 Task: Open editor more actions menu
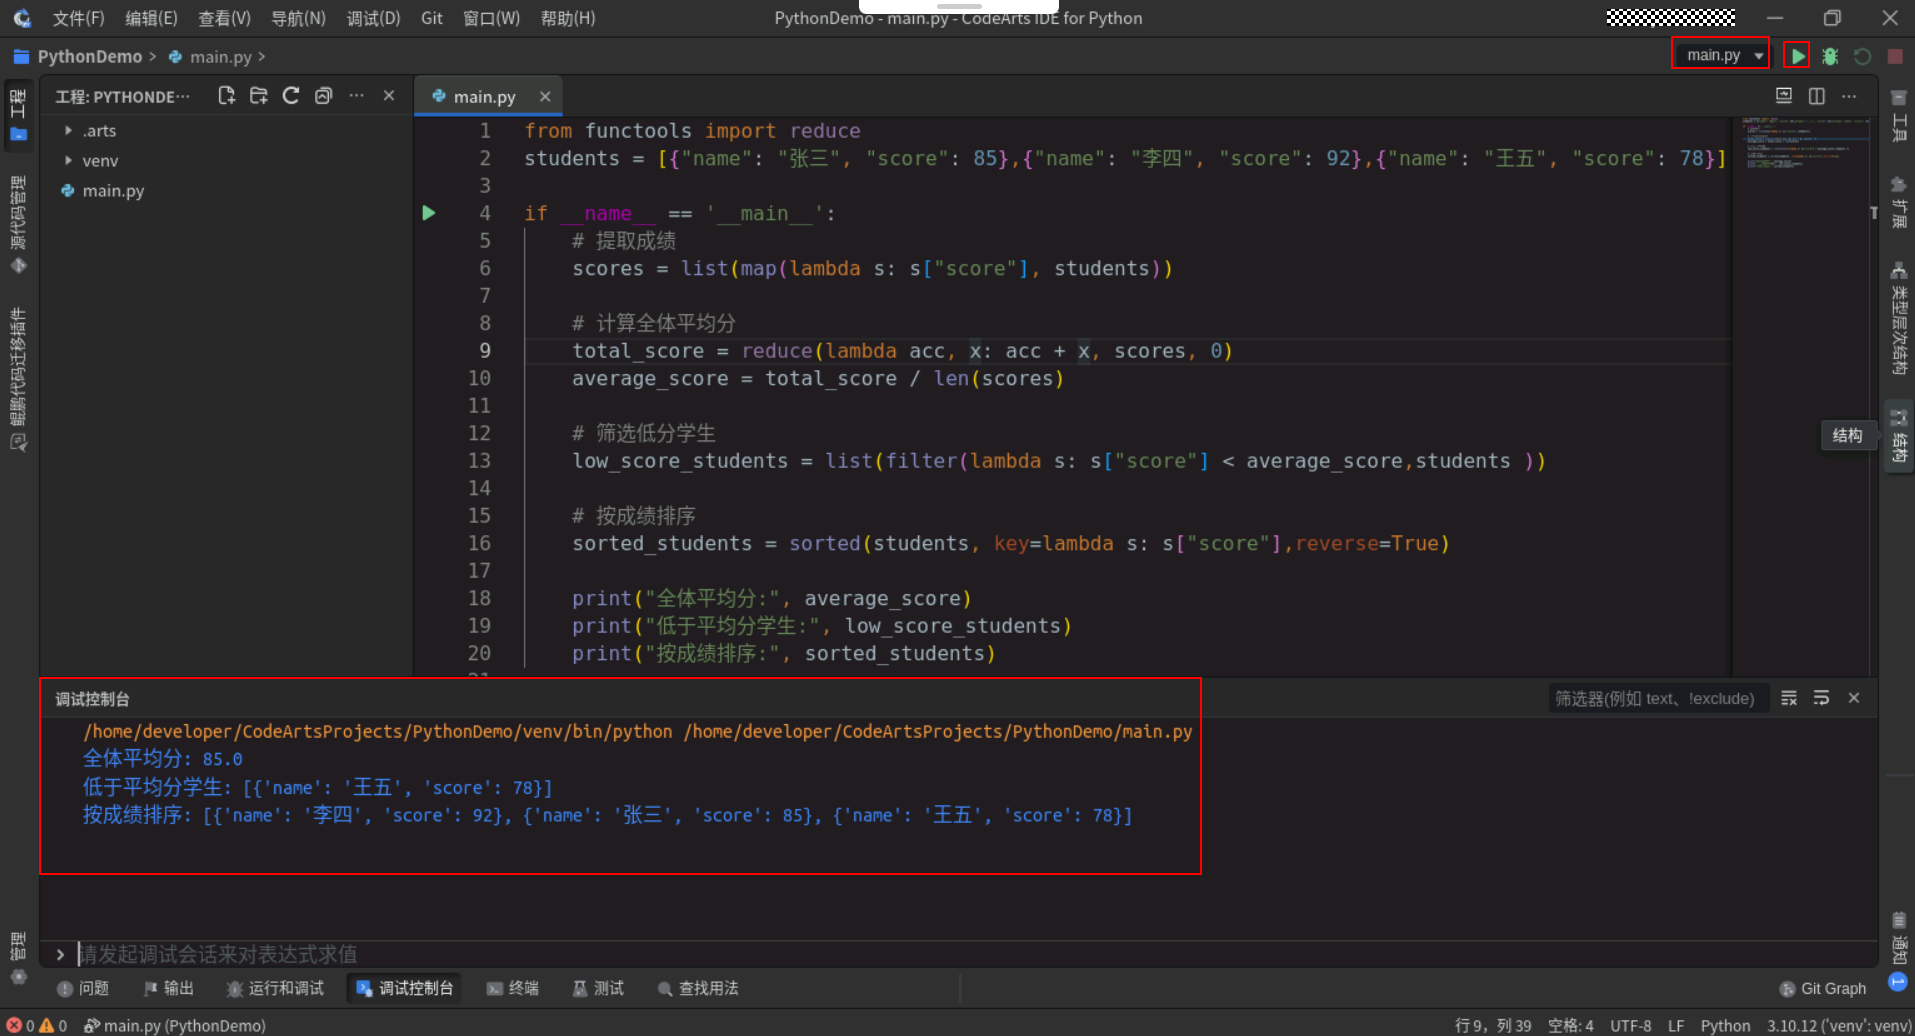click(1849, 96)
